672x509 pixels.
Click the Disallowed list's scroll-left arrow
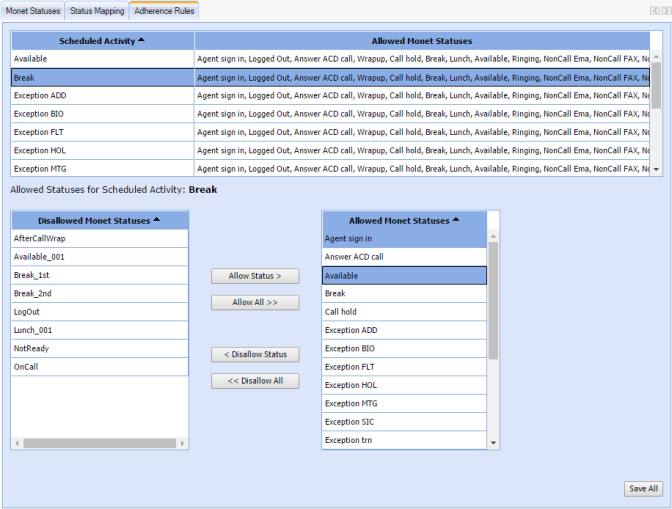(17, 443)
